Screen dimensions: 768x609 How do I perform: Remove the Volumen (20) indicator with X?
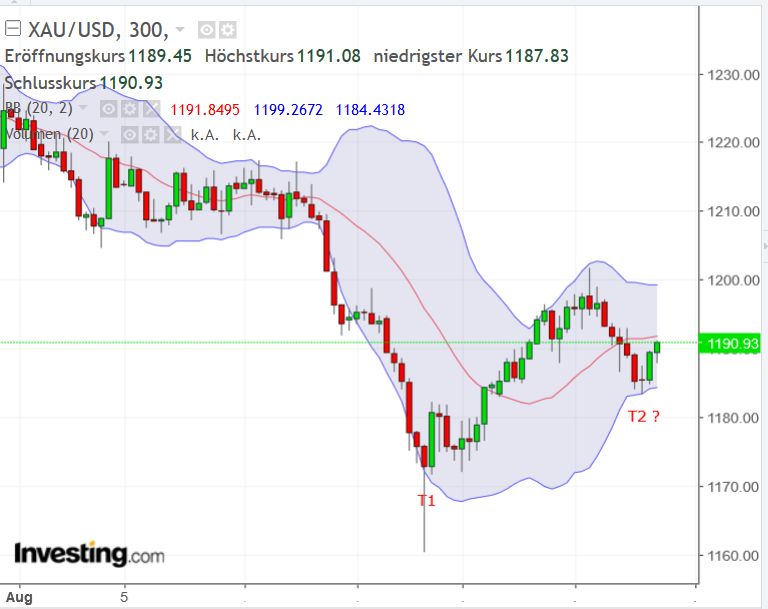click(172, 134)
